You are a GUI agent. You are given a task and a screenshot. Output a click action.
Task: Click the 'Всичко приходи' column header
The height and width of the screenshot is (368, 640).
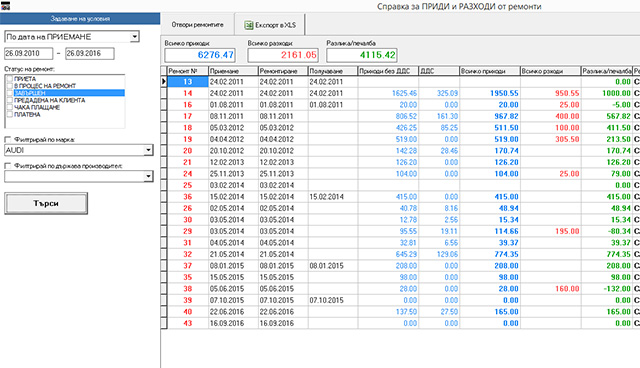click(490, 71)
